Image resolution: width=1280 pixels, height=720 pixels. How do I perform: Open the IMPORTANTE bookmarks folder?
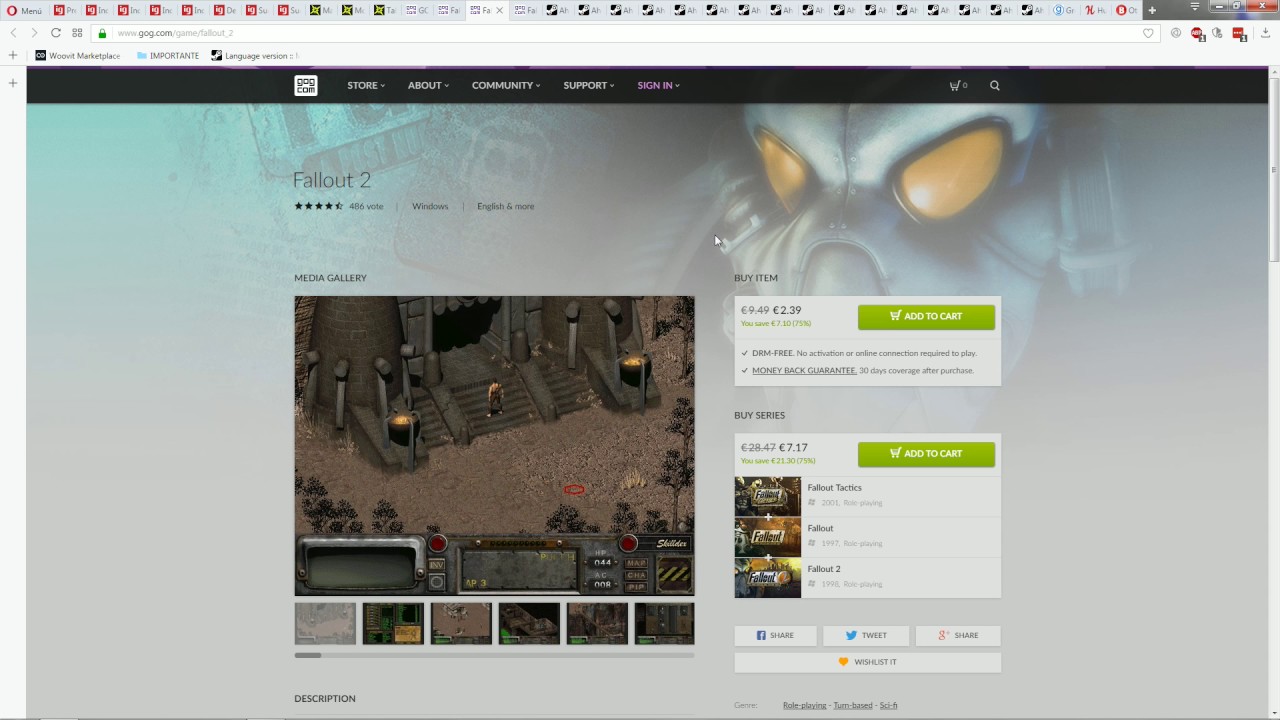[168, 56]
